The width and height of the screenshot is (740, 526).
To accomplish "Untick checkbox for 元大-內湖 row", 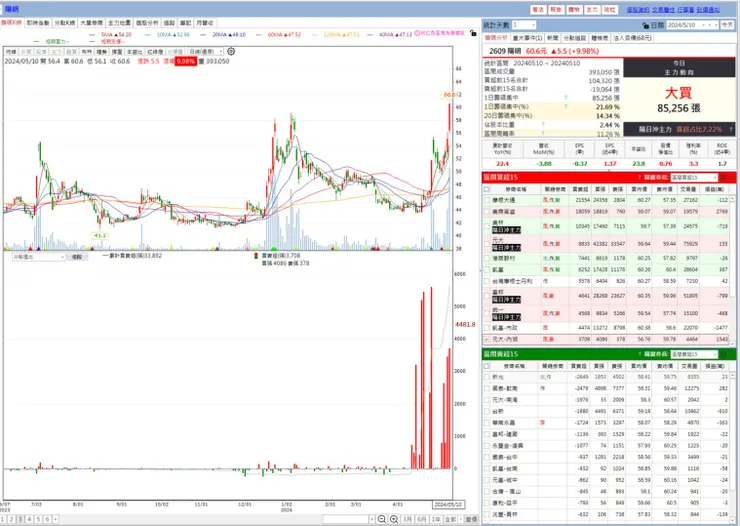I will tap(487, 339).
